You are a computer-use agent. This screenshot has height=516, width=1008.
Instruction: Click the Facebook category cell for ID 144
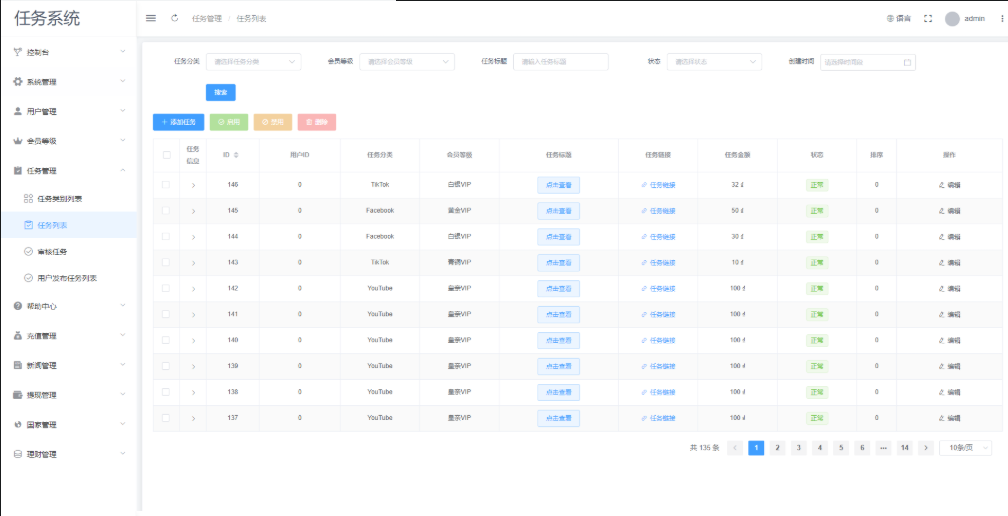coord(379,236)
